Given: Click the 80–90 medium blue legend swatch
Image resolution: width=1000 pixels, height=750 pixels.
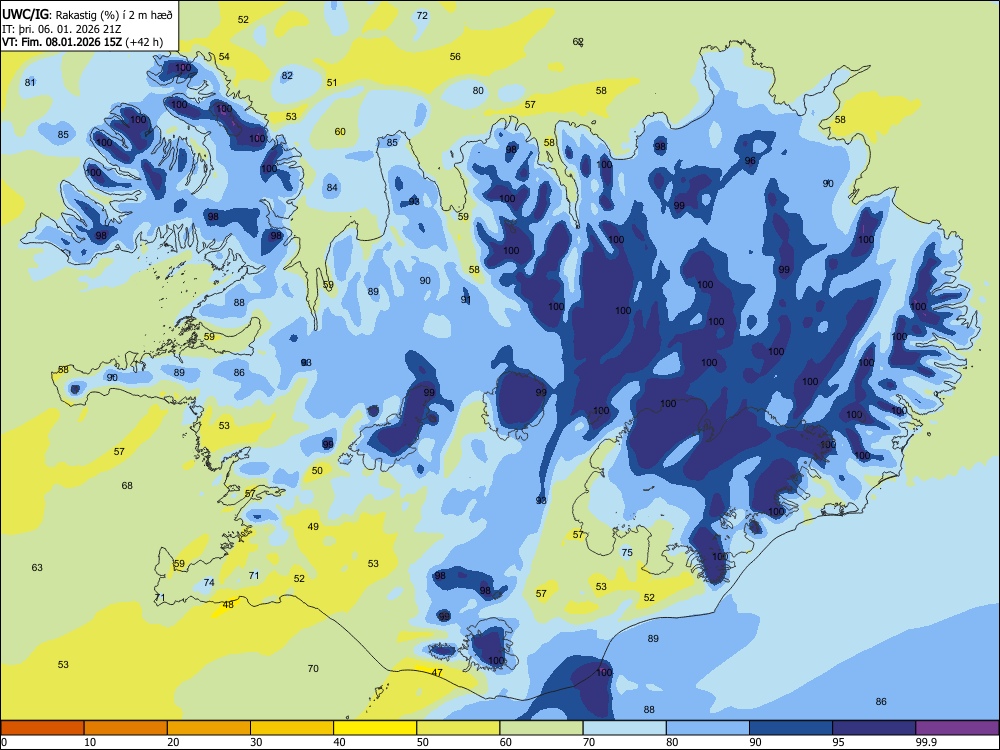Looking at the screenshot, I should point(708,728).
